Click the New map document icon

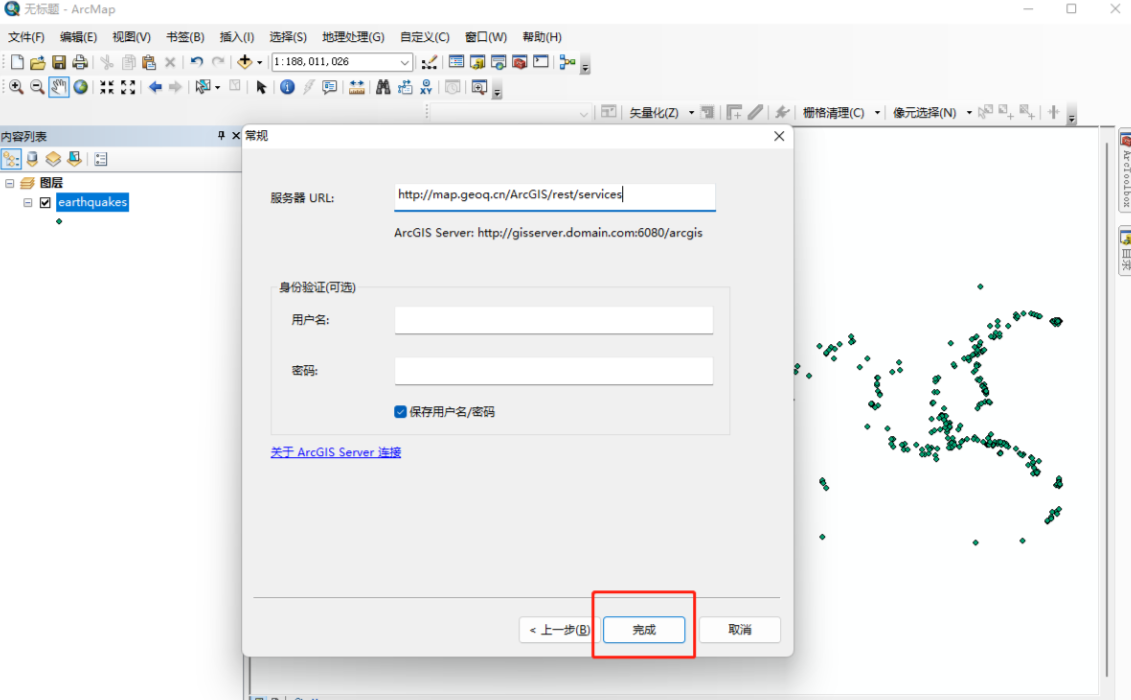[17, 62]
